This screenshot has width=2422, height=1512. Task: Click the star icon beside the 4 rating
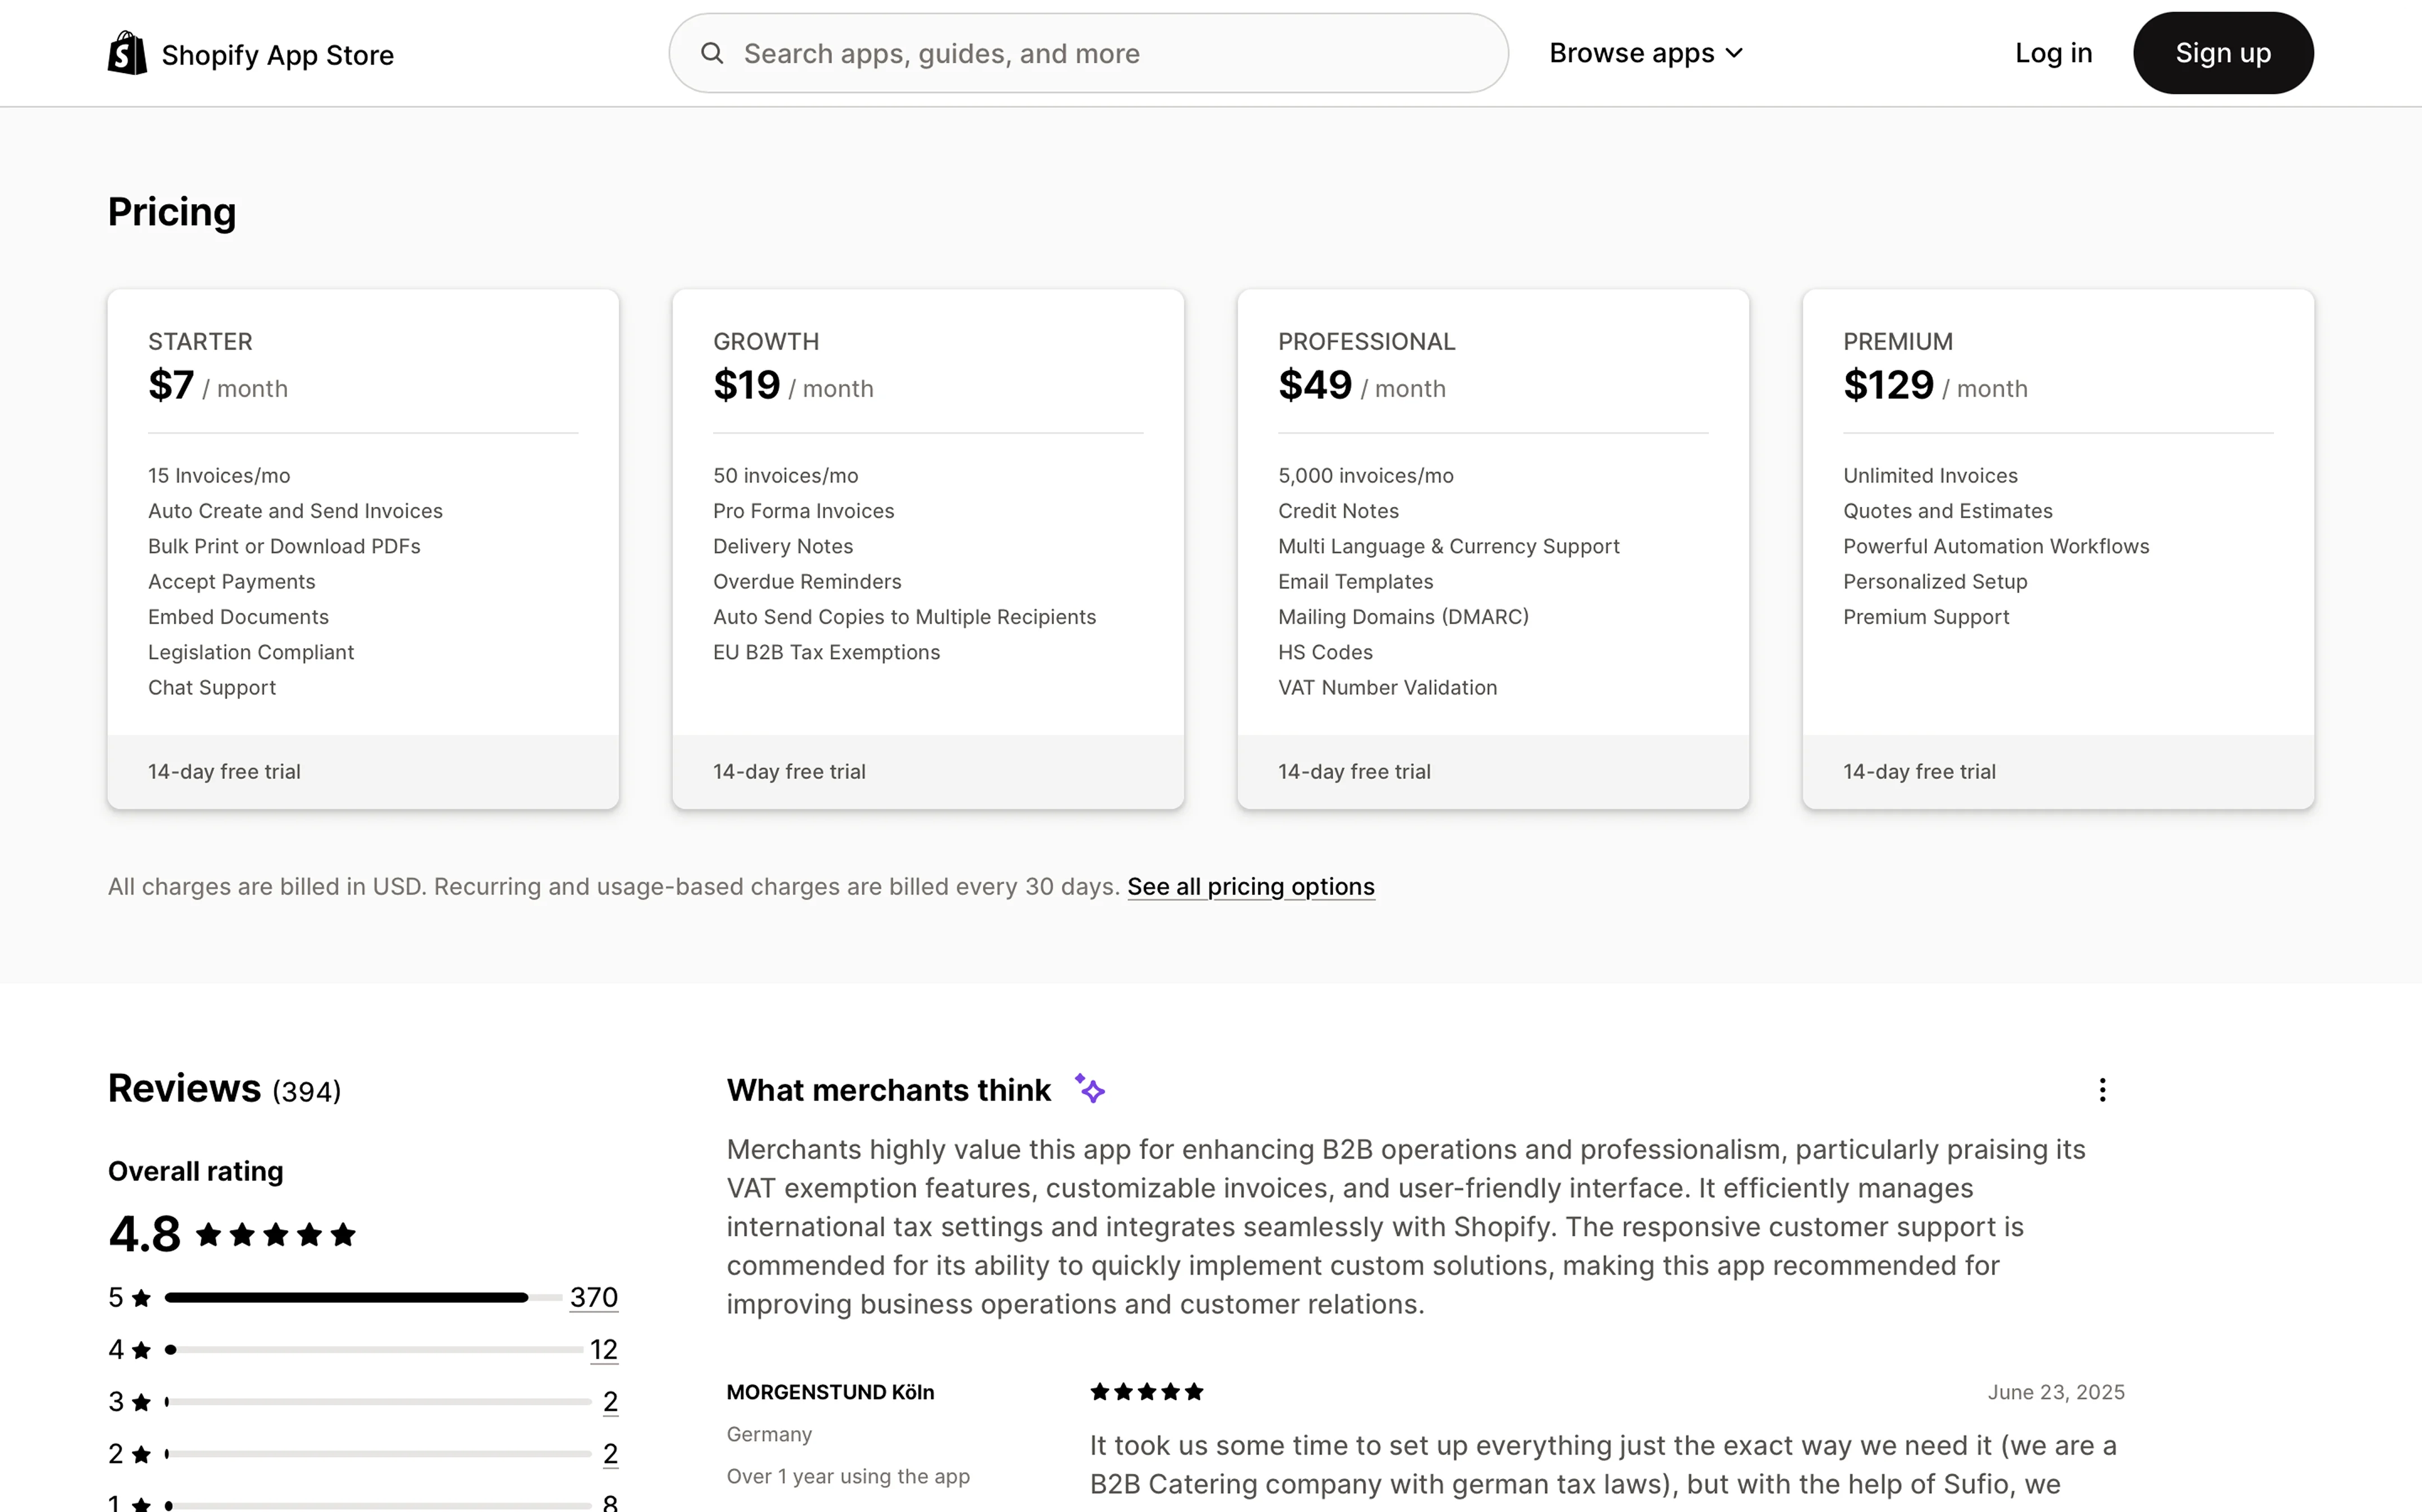pos(142,1350)
